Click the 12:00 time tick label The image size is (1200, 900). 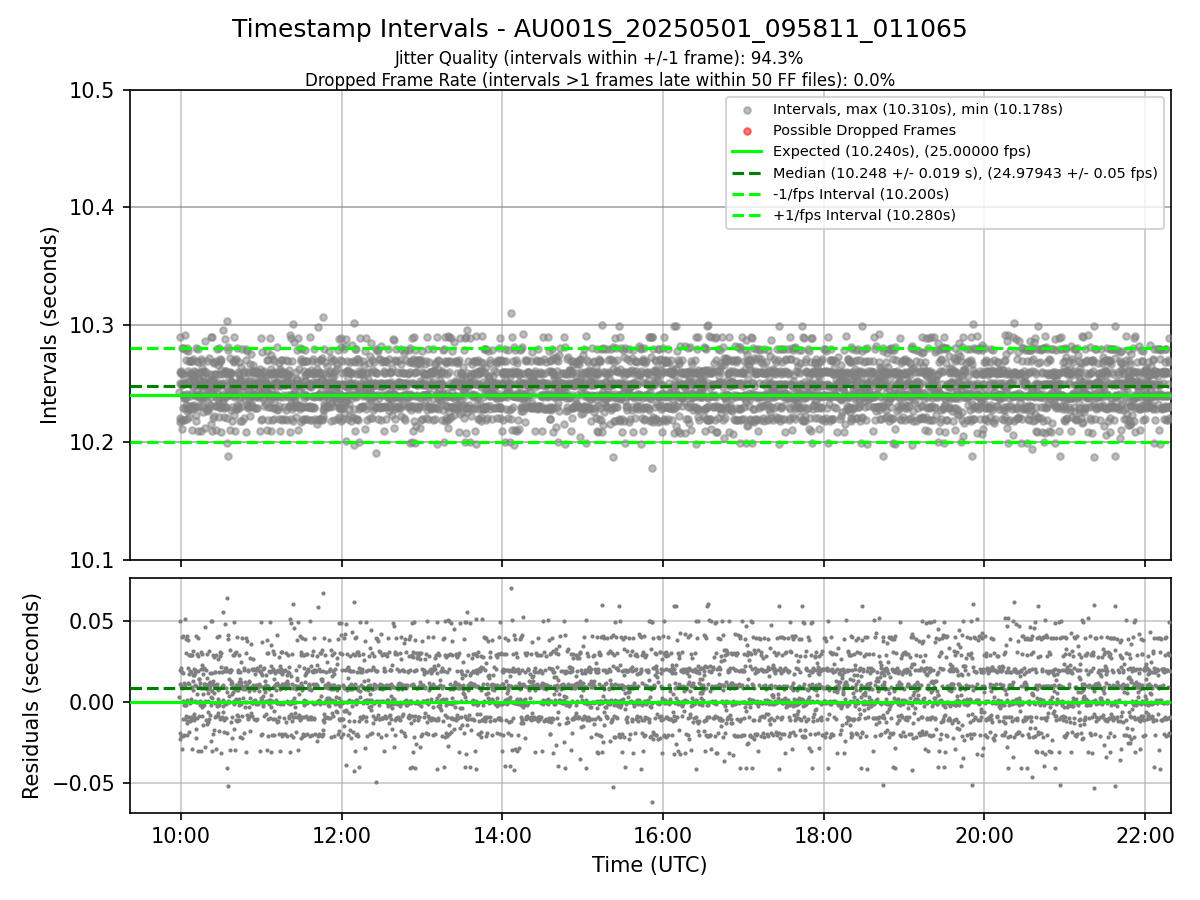tap(342, 833)
